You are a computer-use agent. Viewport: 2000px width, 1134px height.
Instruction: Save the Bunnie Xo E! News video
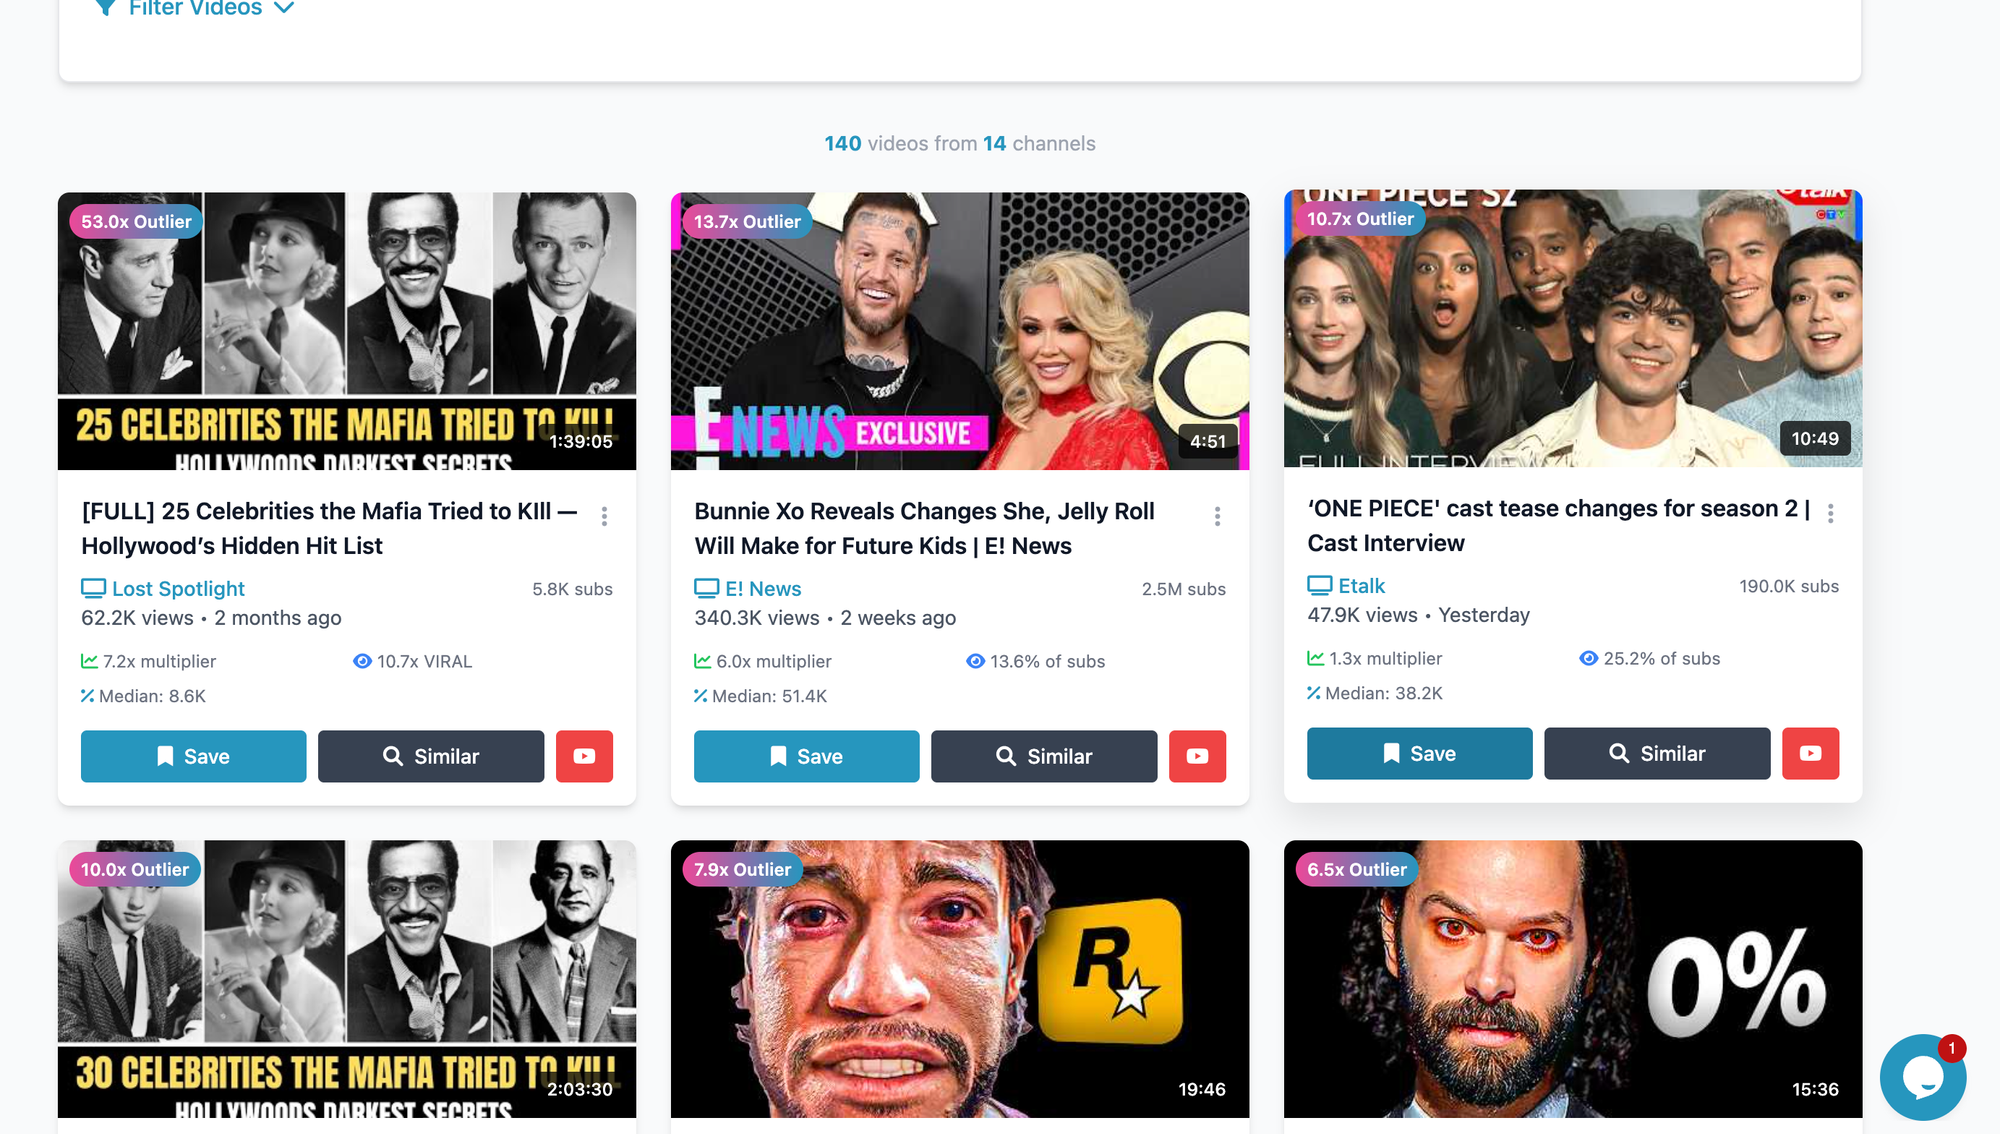(806, 756)
